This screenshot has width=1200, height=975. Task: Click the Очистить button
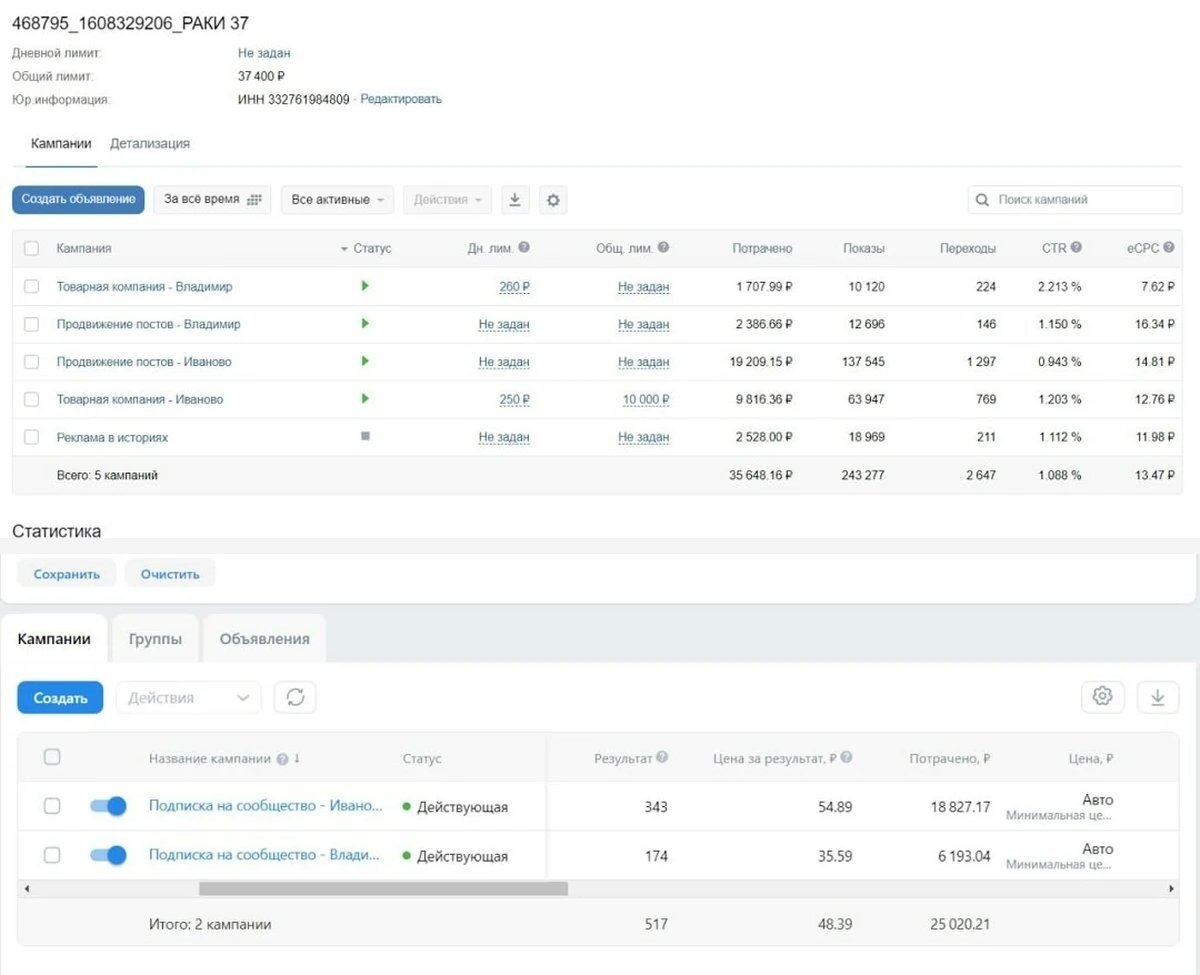(170, 574)
